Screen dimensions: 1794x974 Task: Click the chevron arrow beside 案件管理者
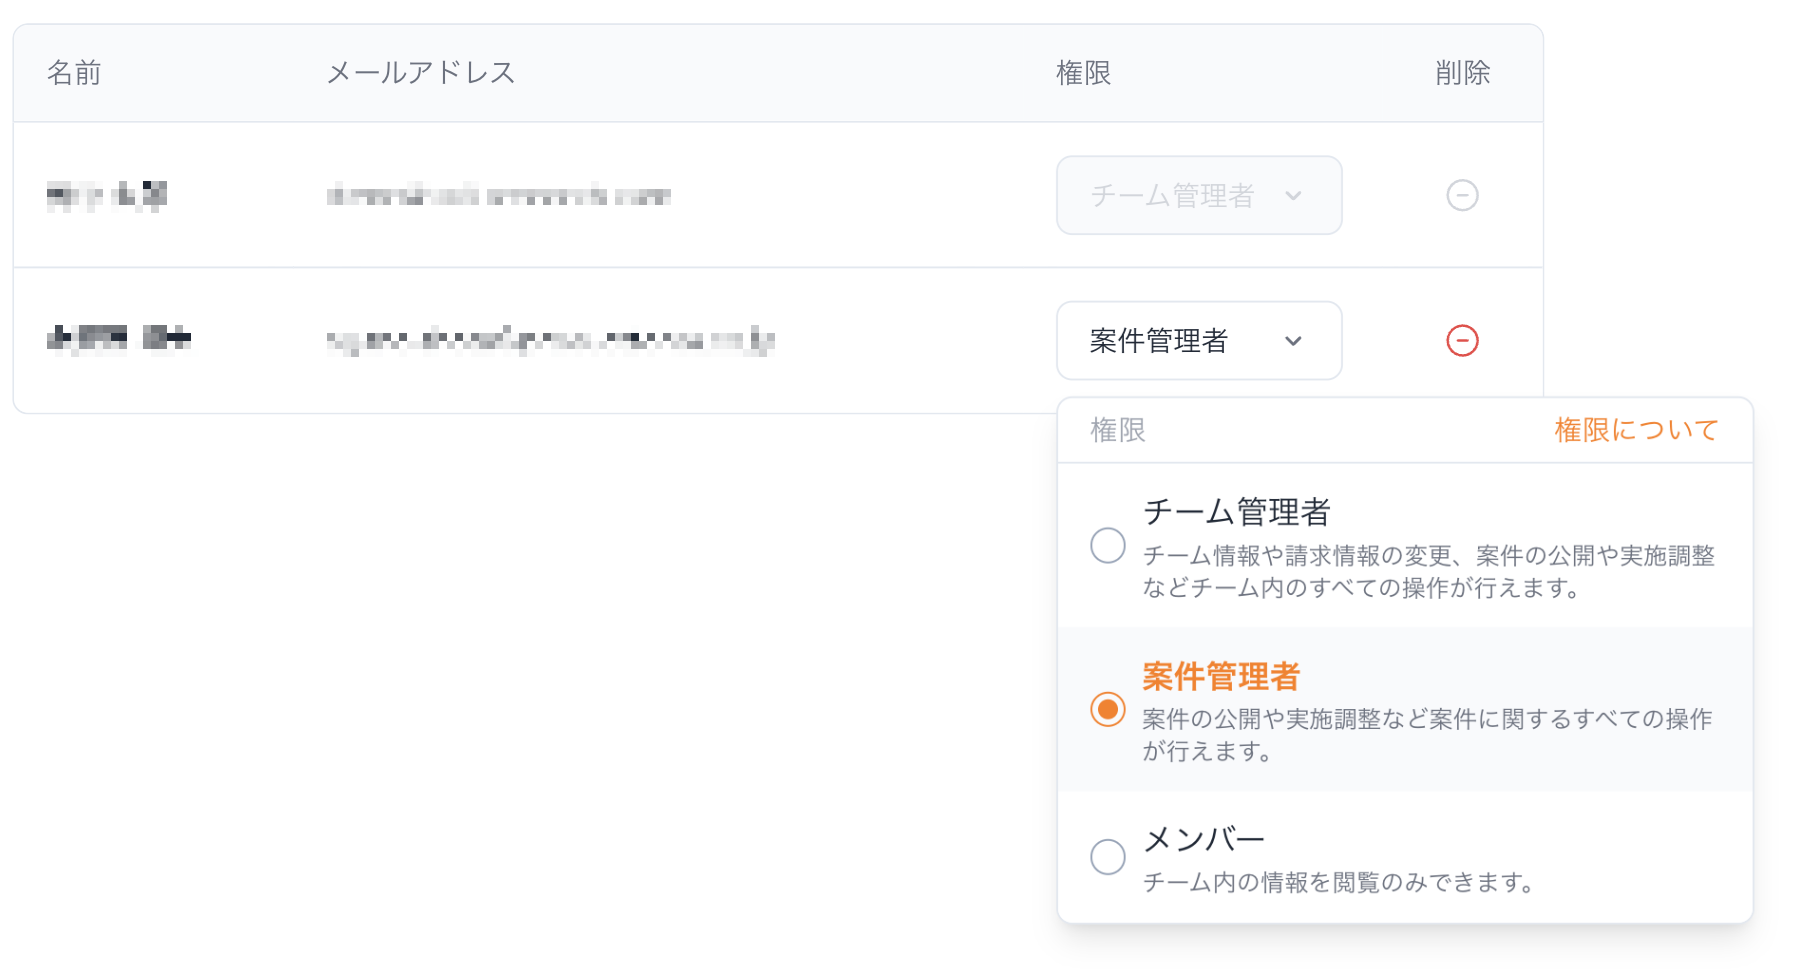[x=1293, y=341]
